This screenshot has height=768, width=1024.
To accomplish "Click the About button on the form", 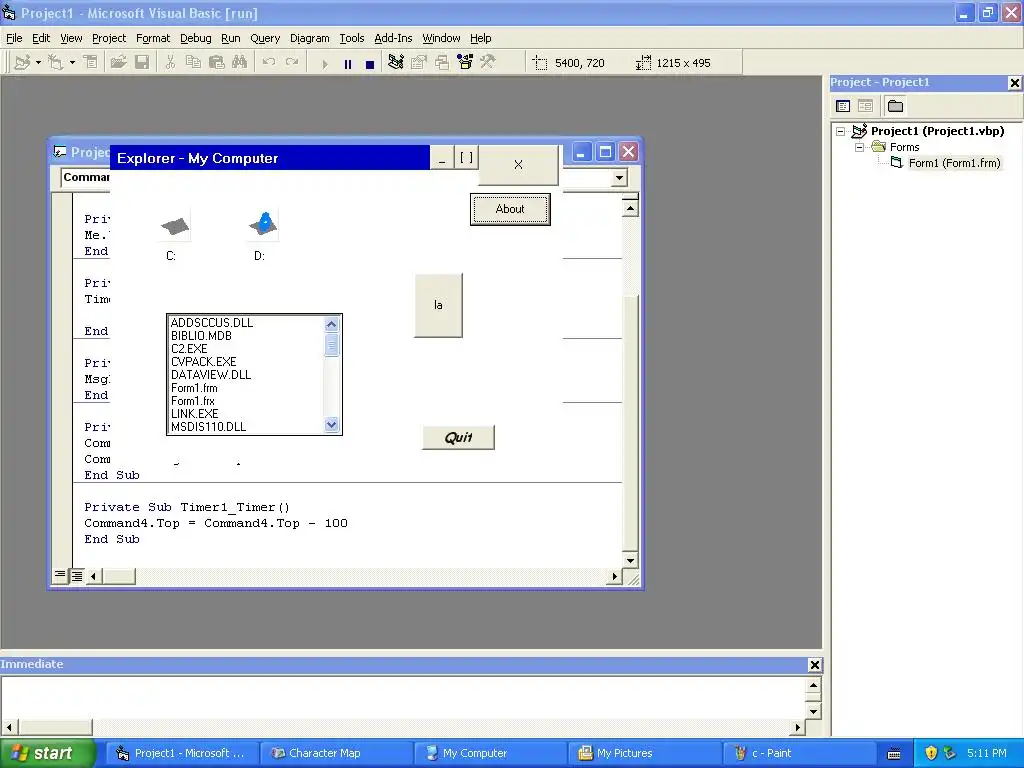I will click(510, 209).
